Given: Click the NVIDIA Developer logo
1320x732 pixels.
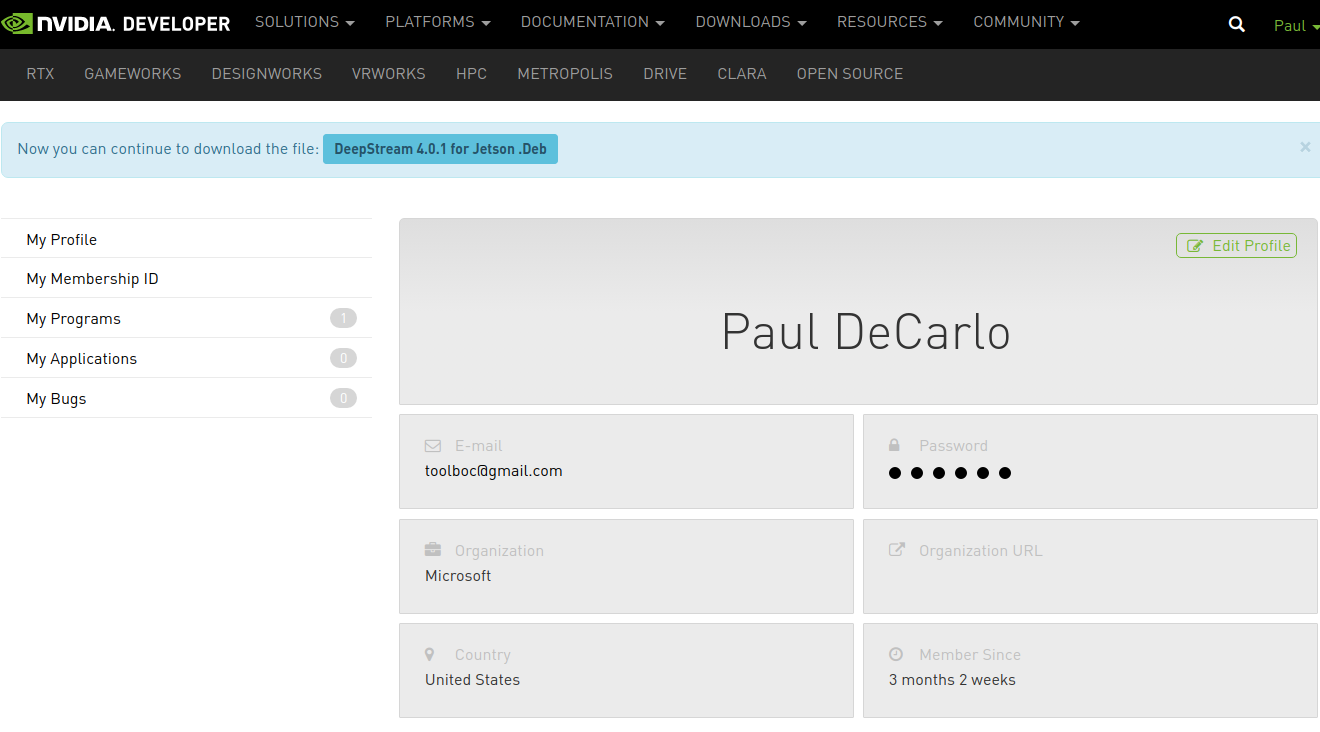Looking at the screenshot, I should [x=116, y=23].
